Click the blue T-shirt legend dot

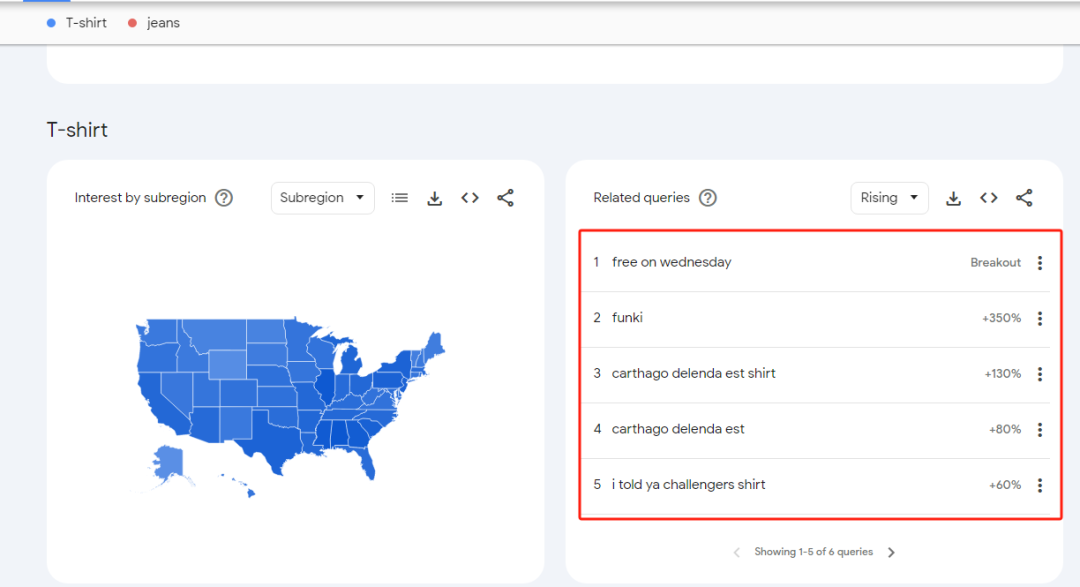51,23
